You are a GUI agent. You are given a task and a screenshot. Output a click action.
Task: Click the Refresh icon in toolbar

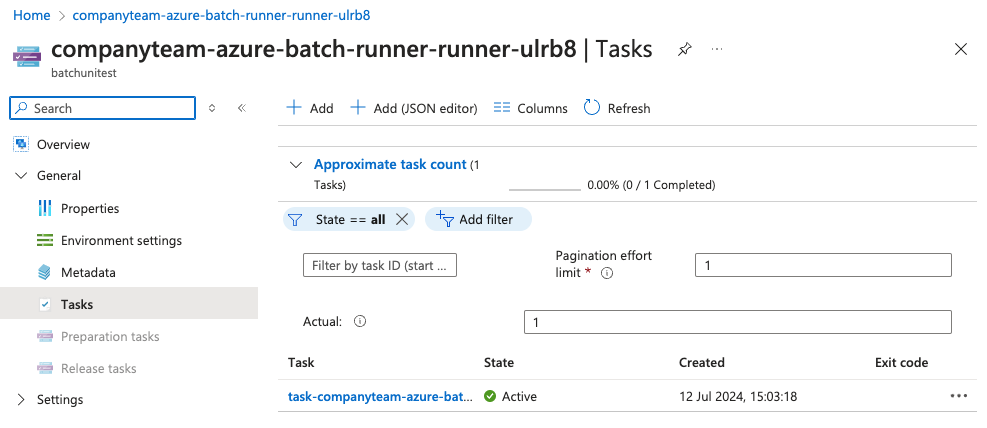point(592,108)
